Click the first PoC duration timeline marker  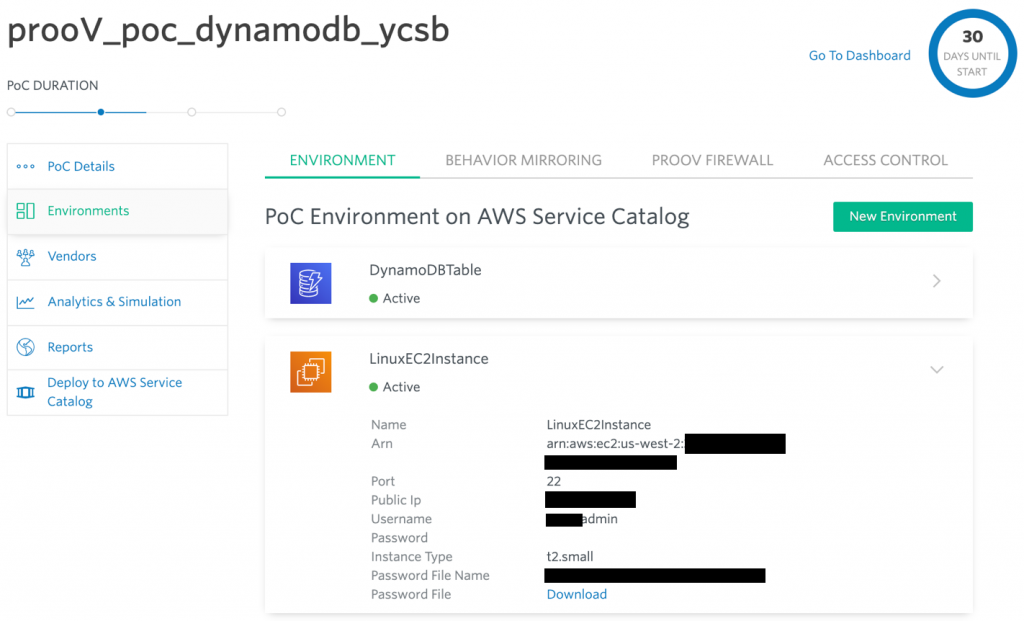coord(11,112)
